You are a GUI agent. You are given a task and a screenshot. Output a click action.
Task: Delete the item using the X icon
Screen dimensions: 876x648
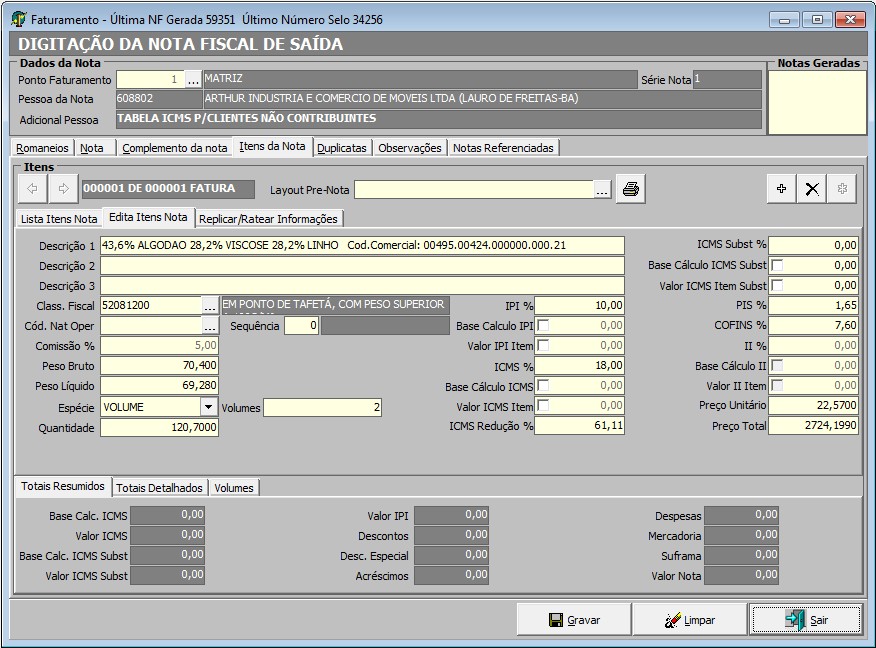point(812,189)
